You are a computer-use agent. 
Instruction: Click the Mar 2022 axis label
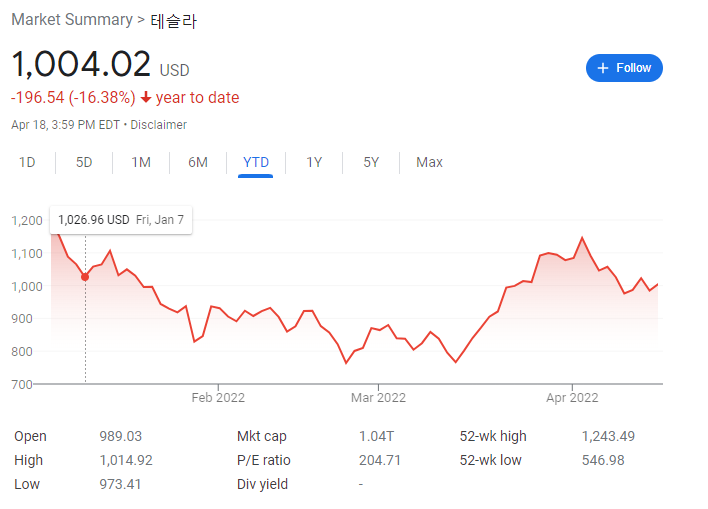(378, 397)
